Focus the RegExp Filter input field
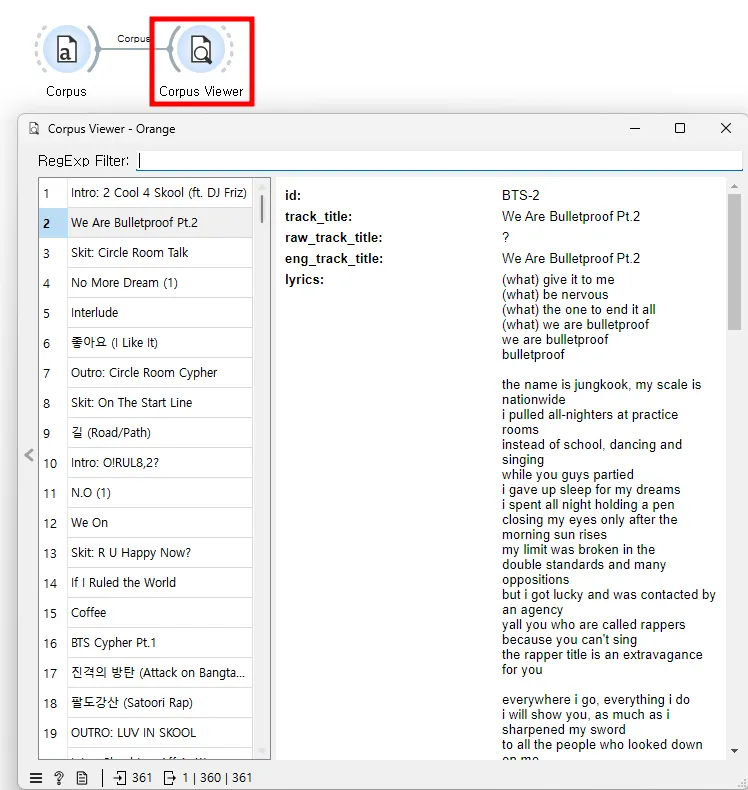Screen dimensions: 748x790 click(439, 161)
